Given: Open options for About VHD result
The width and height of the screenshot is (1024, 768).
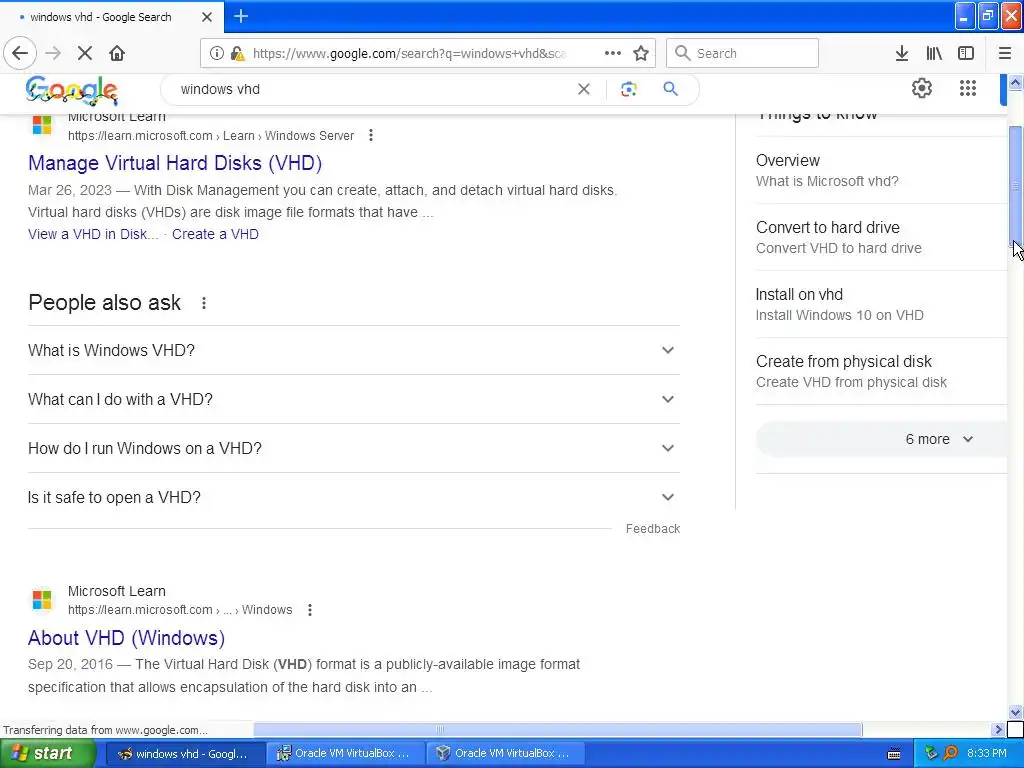Looking at the screenshot, I should click(x=310, y=610).
